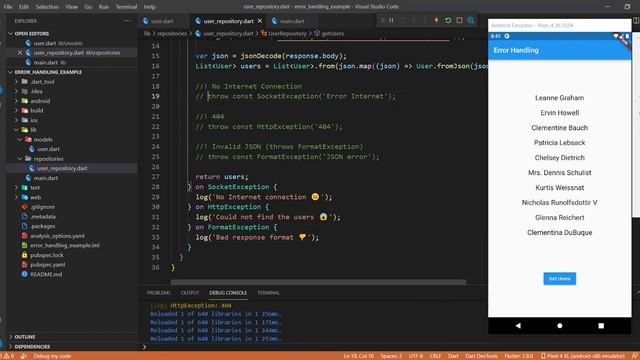Click the step out debug icon
Screen dimensions: 640x360
pos(425,20)
